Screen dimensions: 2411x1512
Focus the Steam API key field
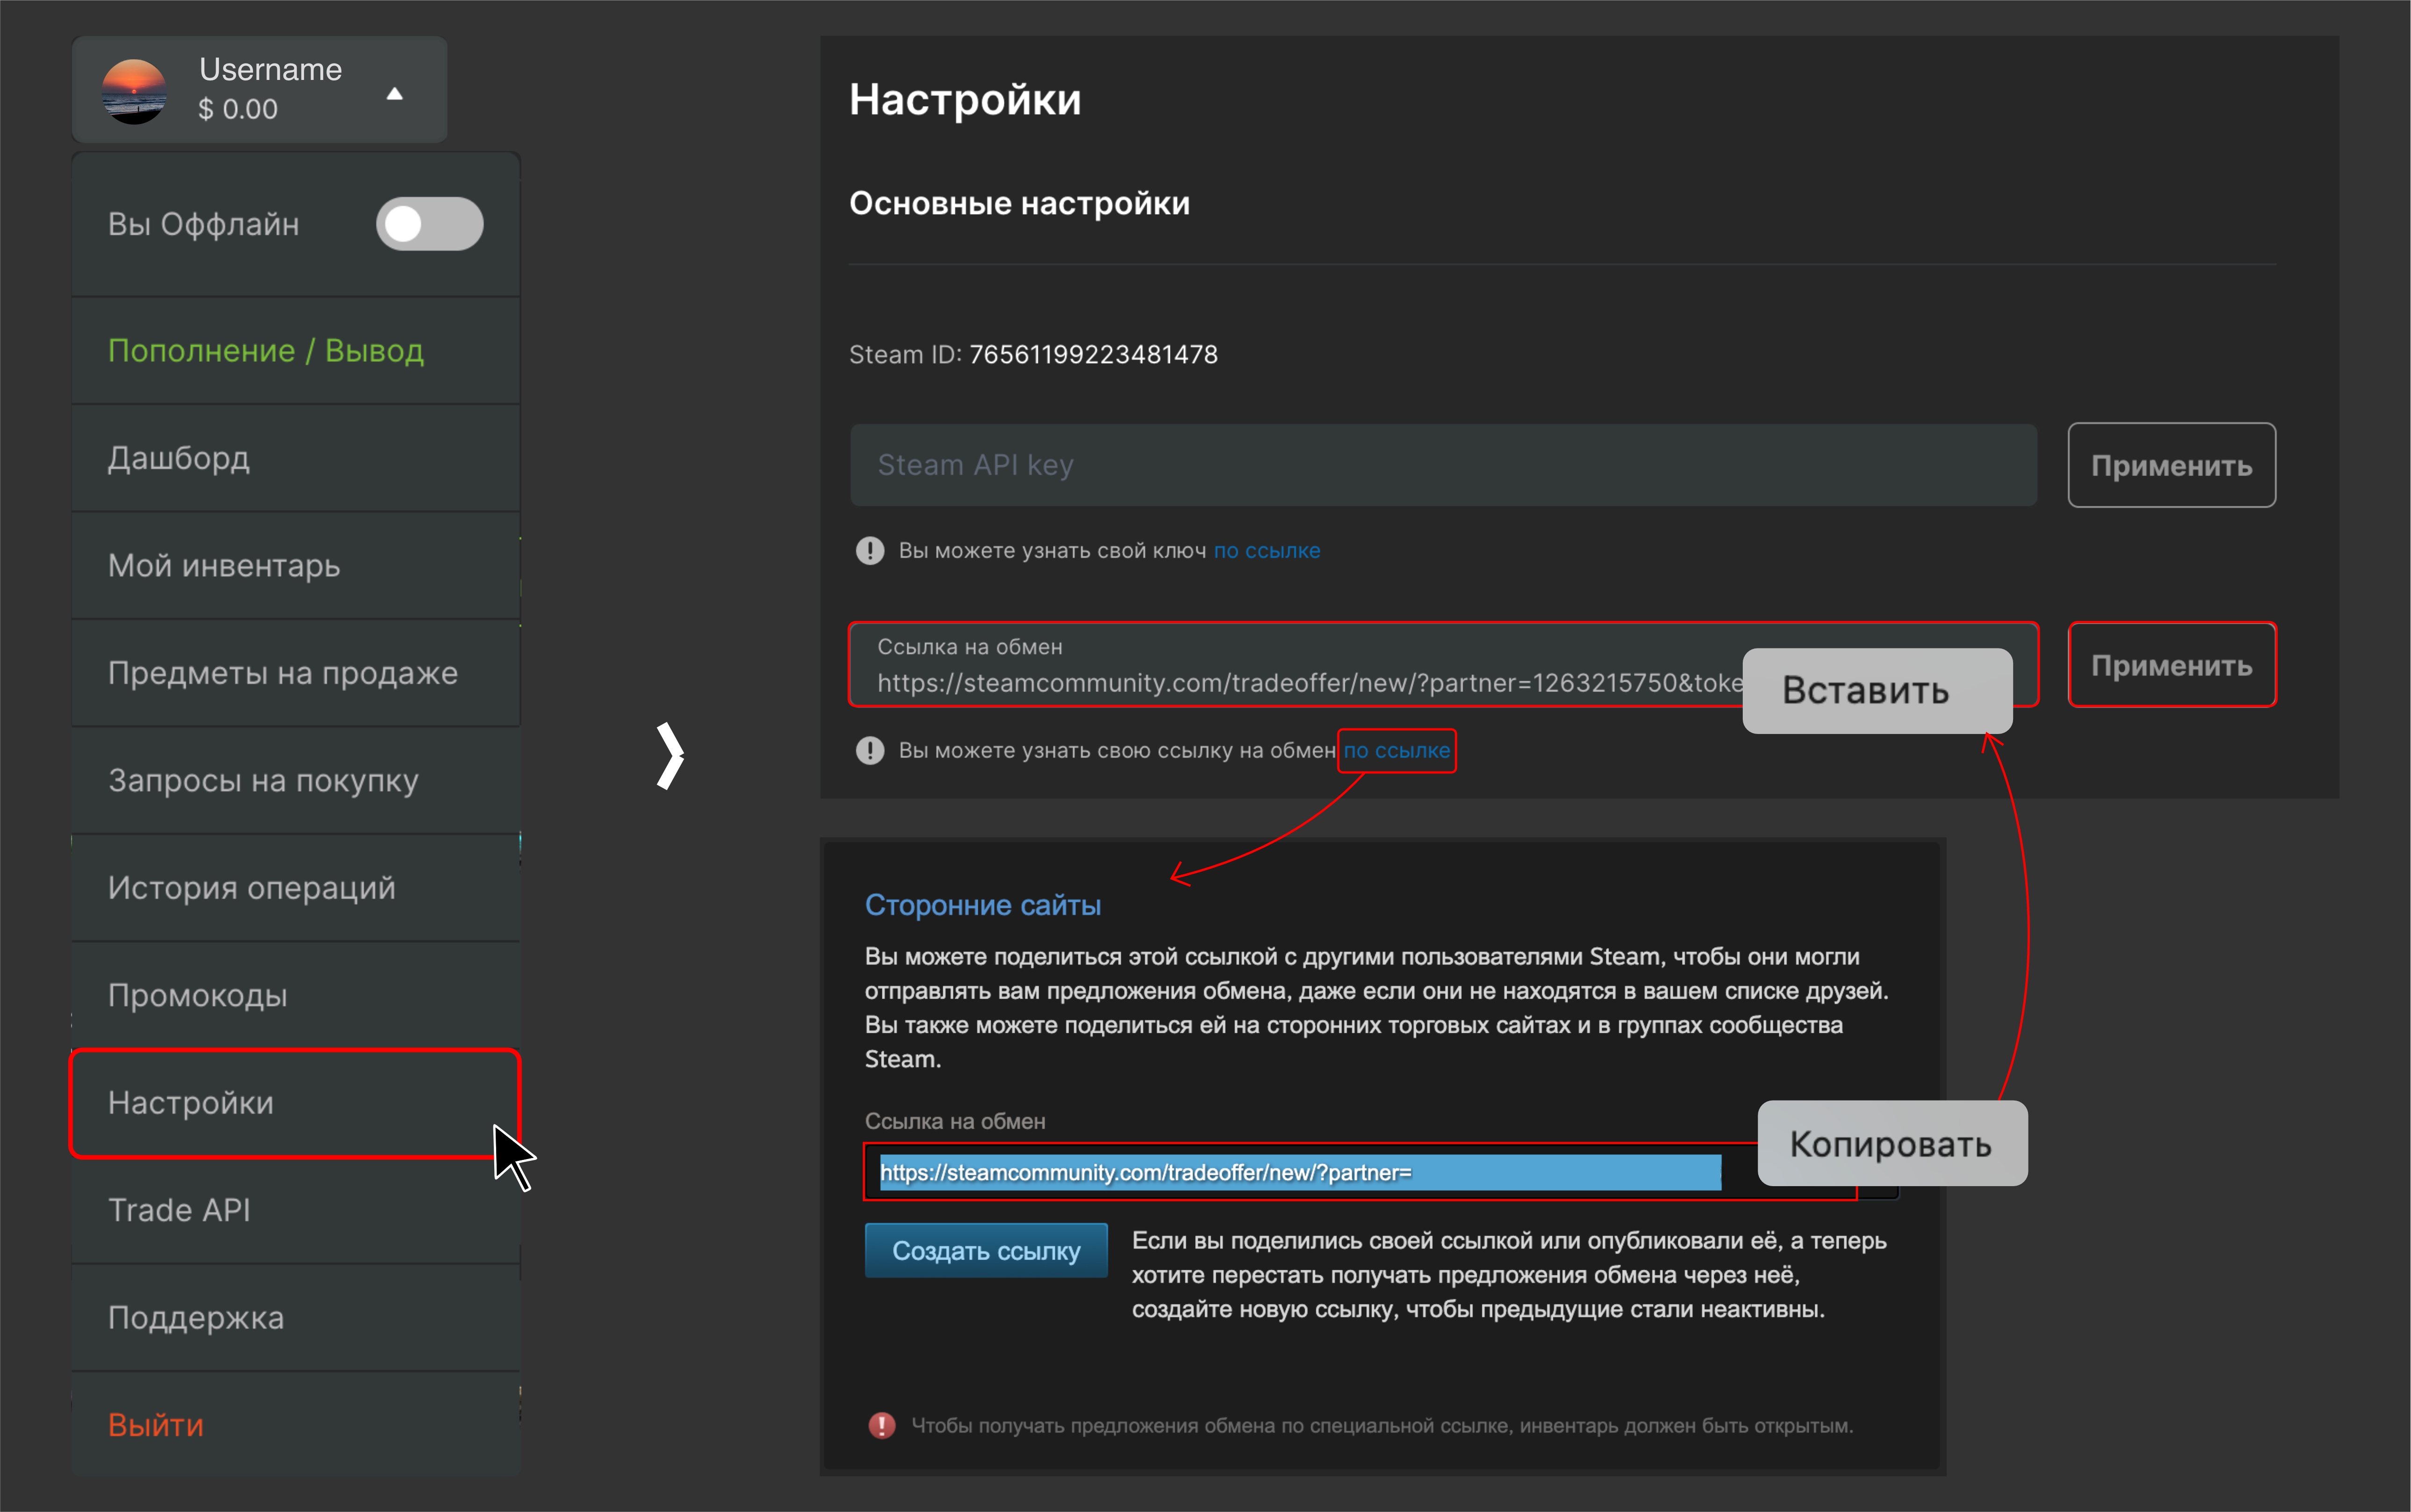click(1442, 465)
